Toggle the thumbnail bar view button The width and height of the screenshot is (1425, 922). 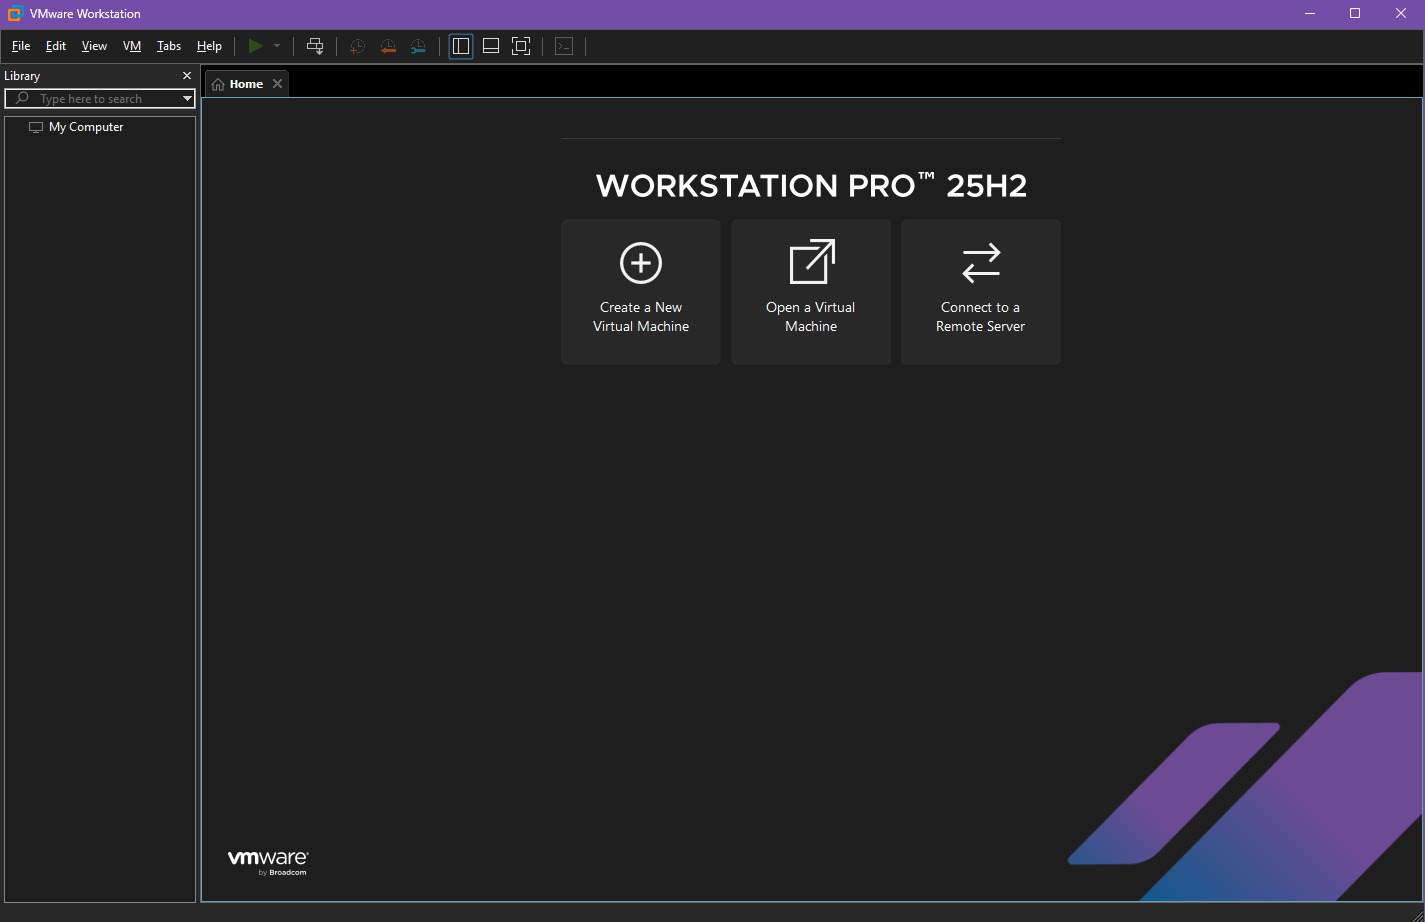pyautogui.click(x=491, y=46)
